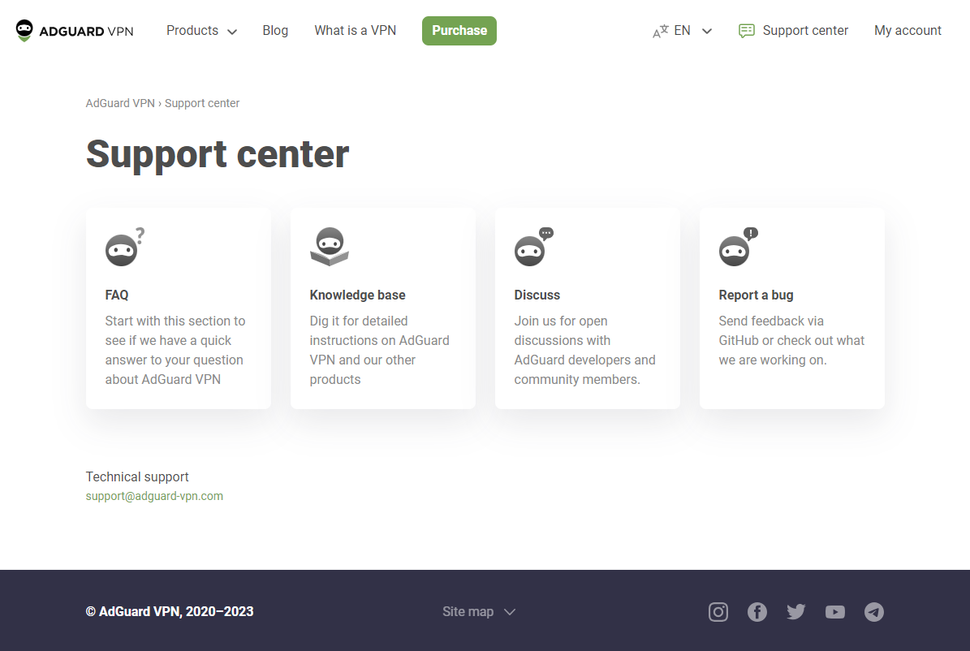The image size is (970, 651).
Task: Open the Support center chat icon
Action: tap(746, 31)
